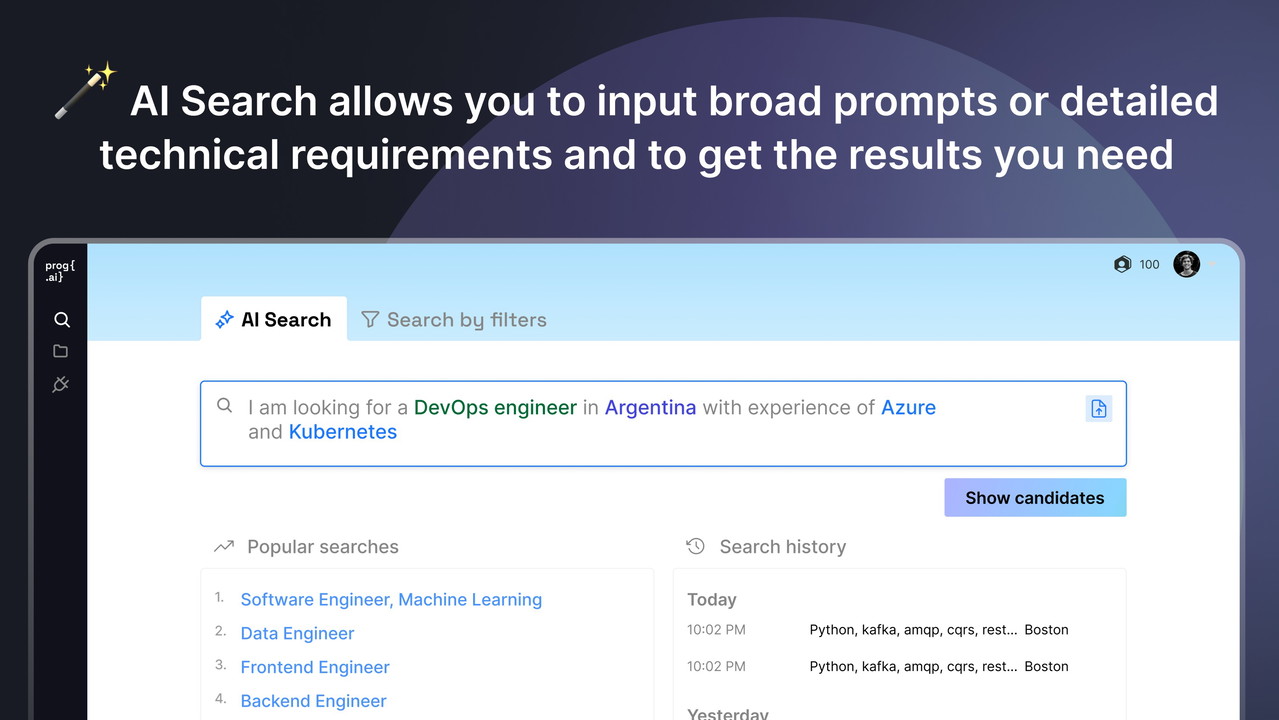Open the search page from the sidebar
The width and height of the screenshot is (1279, 720).
tap(62, 320)
